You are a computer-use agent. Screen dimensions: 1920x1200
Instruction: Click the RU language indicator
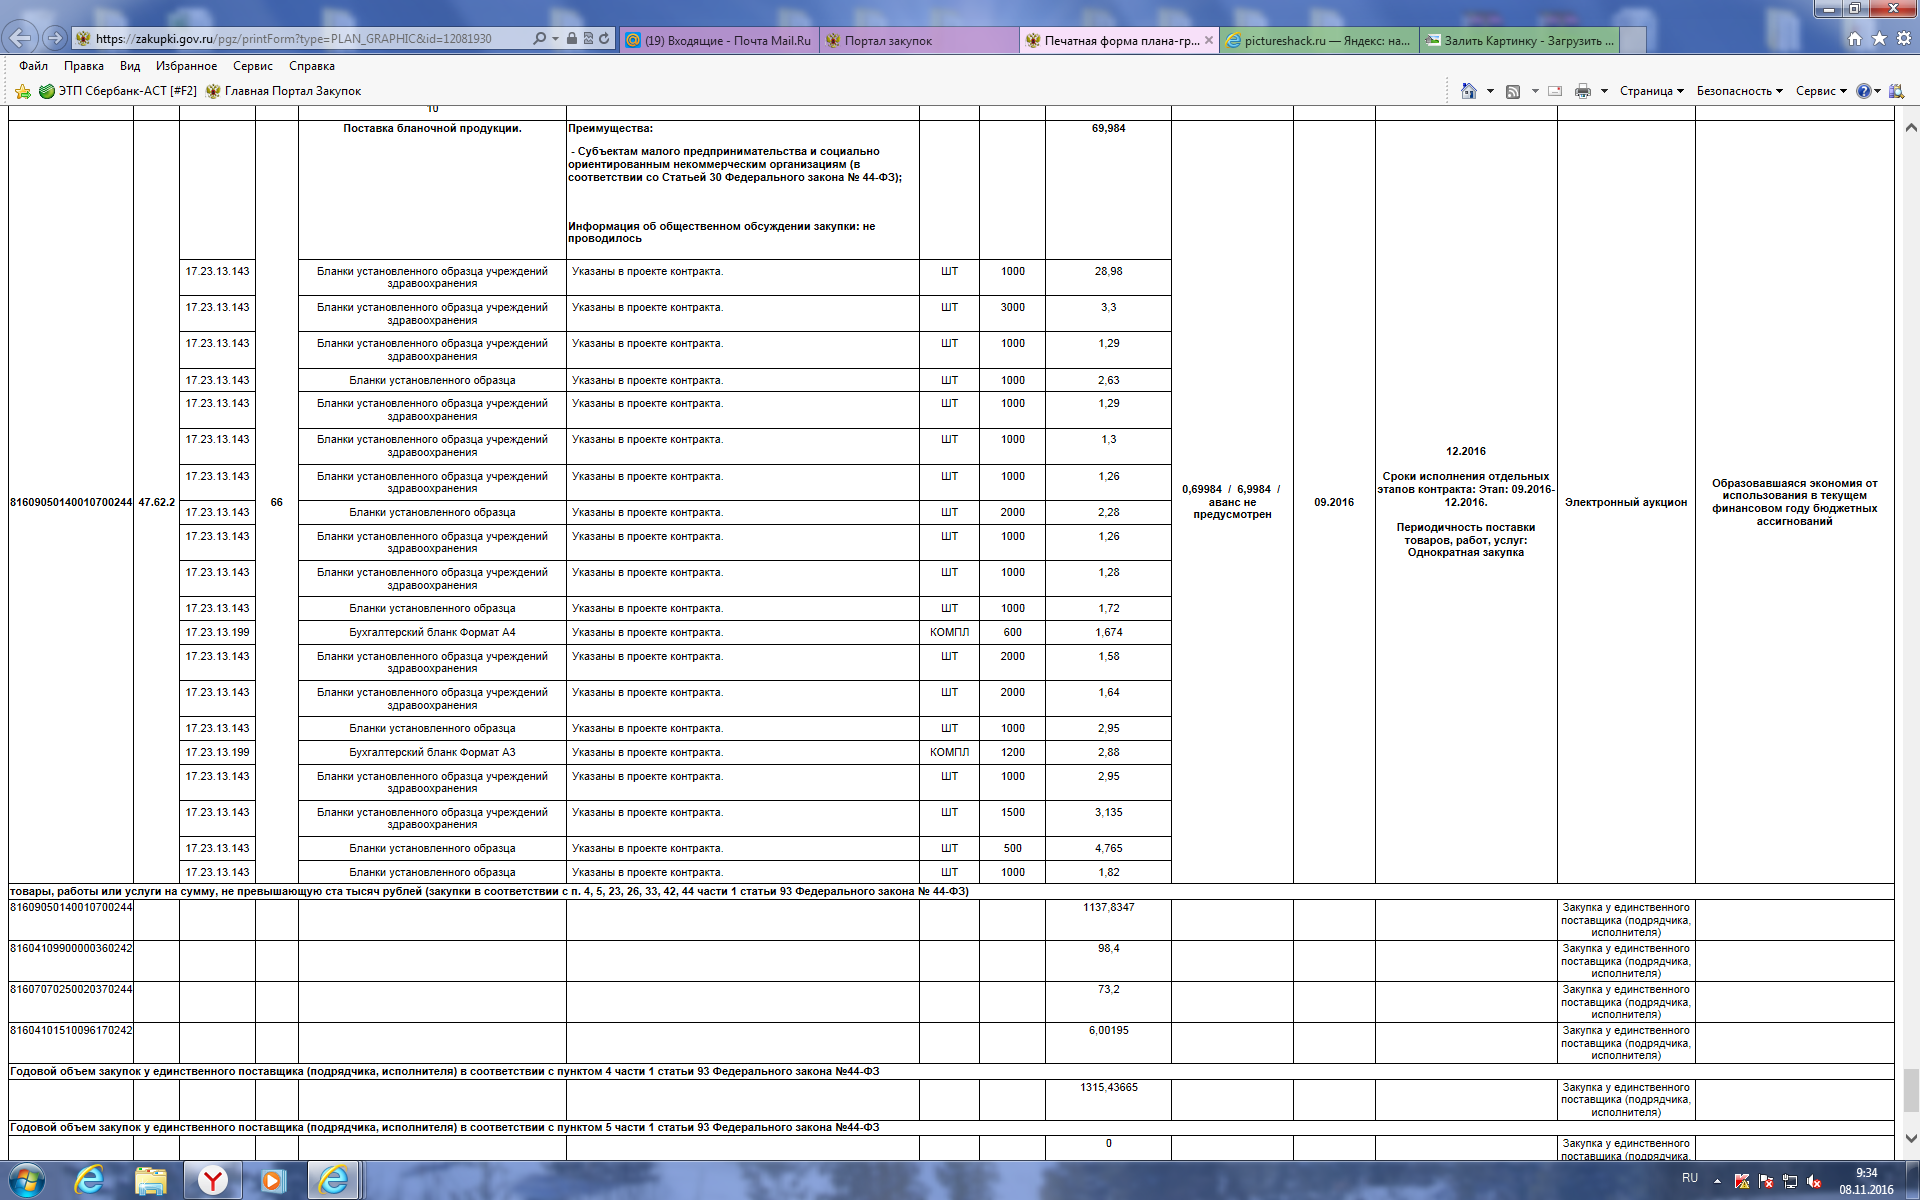tap(1690, 1178)
